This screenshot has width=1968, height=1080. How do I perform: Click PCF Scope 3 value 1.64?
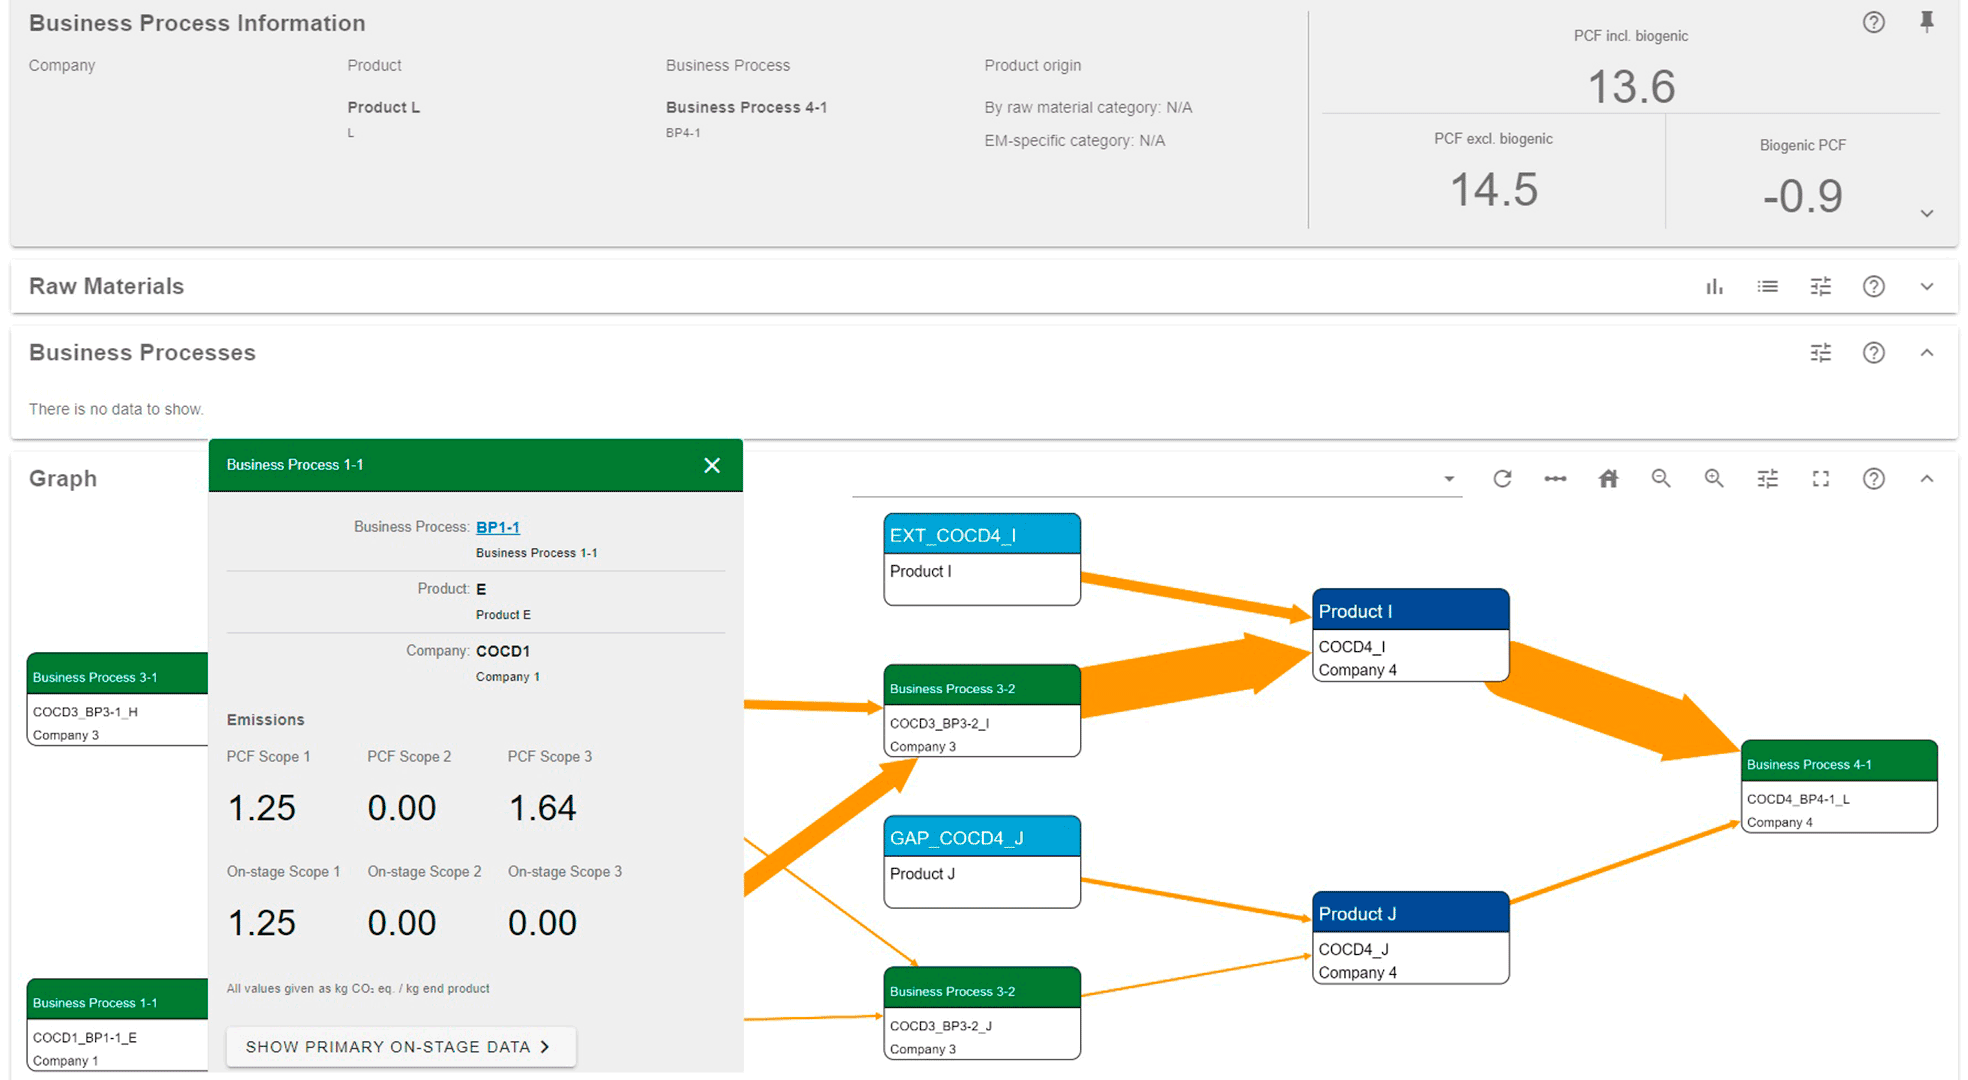pos(543,807)
